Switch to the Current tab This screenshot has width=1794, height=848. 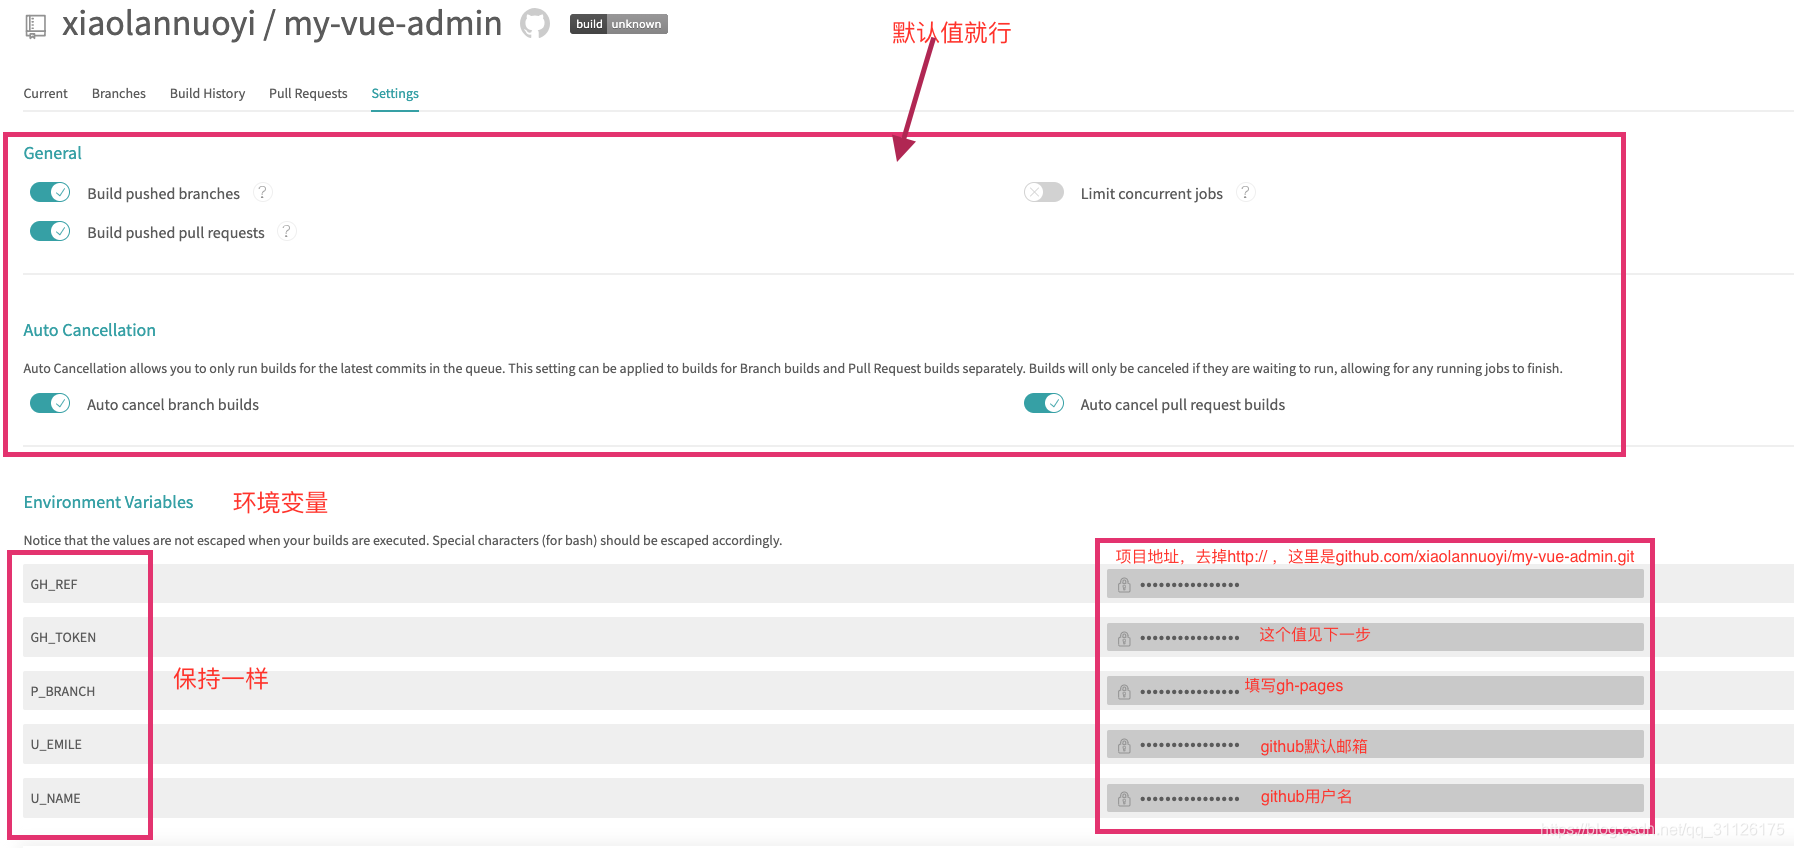point(46,93)
